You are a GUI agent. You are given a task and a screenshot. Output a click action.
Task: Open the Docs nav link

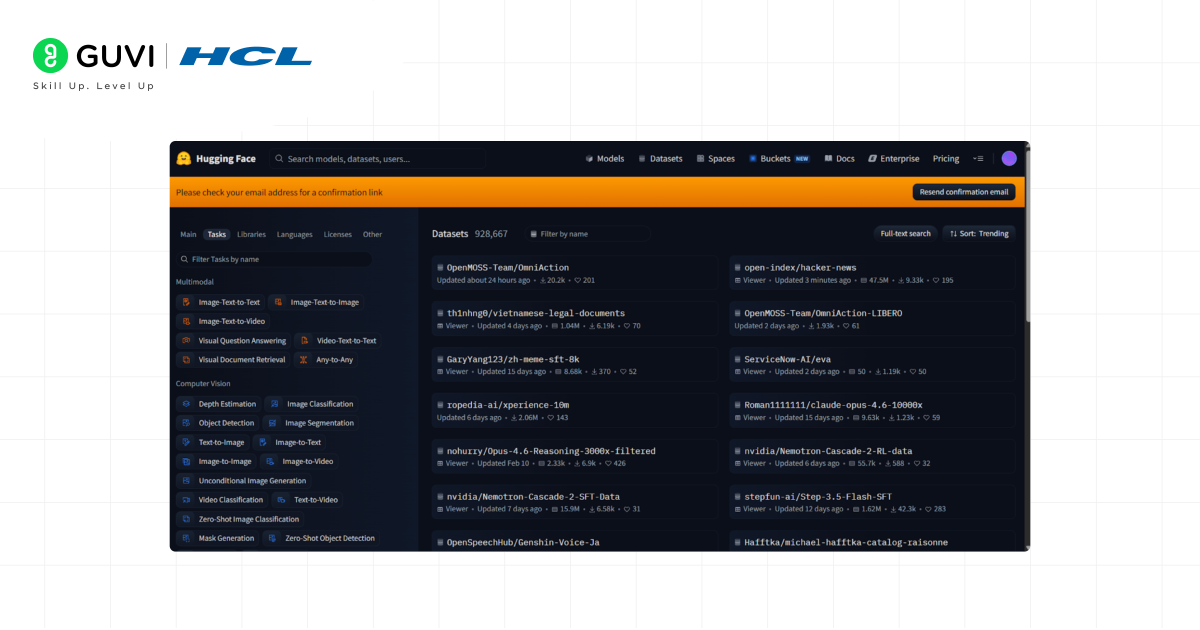point(839,158)
